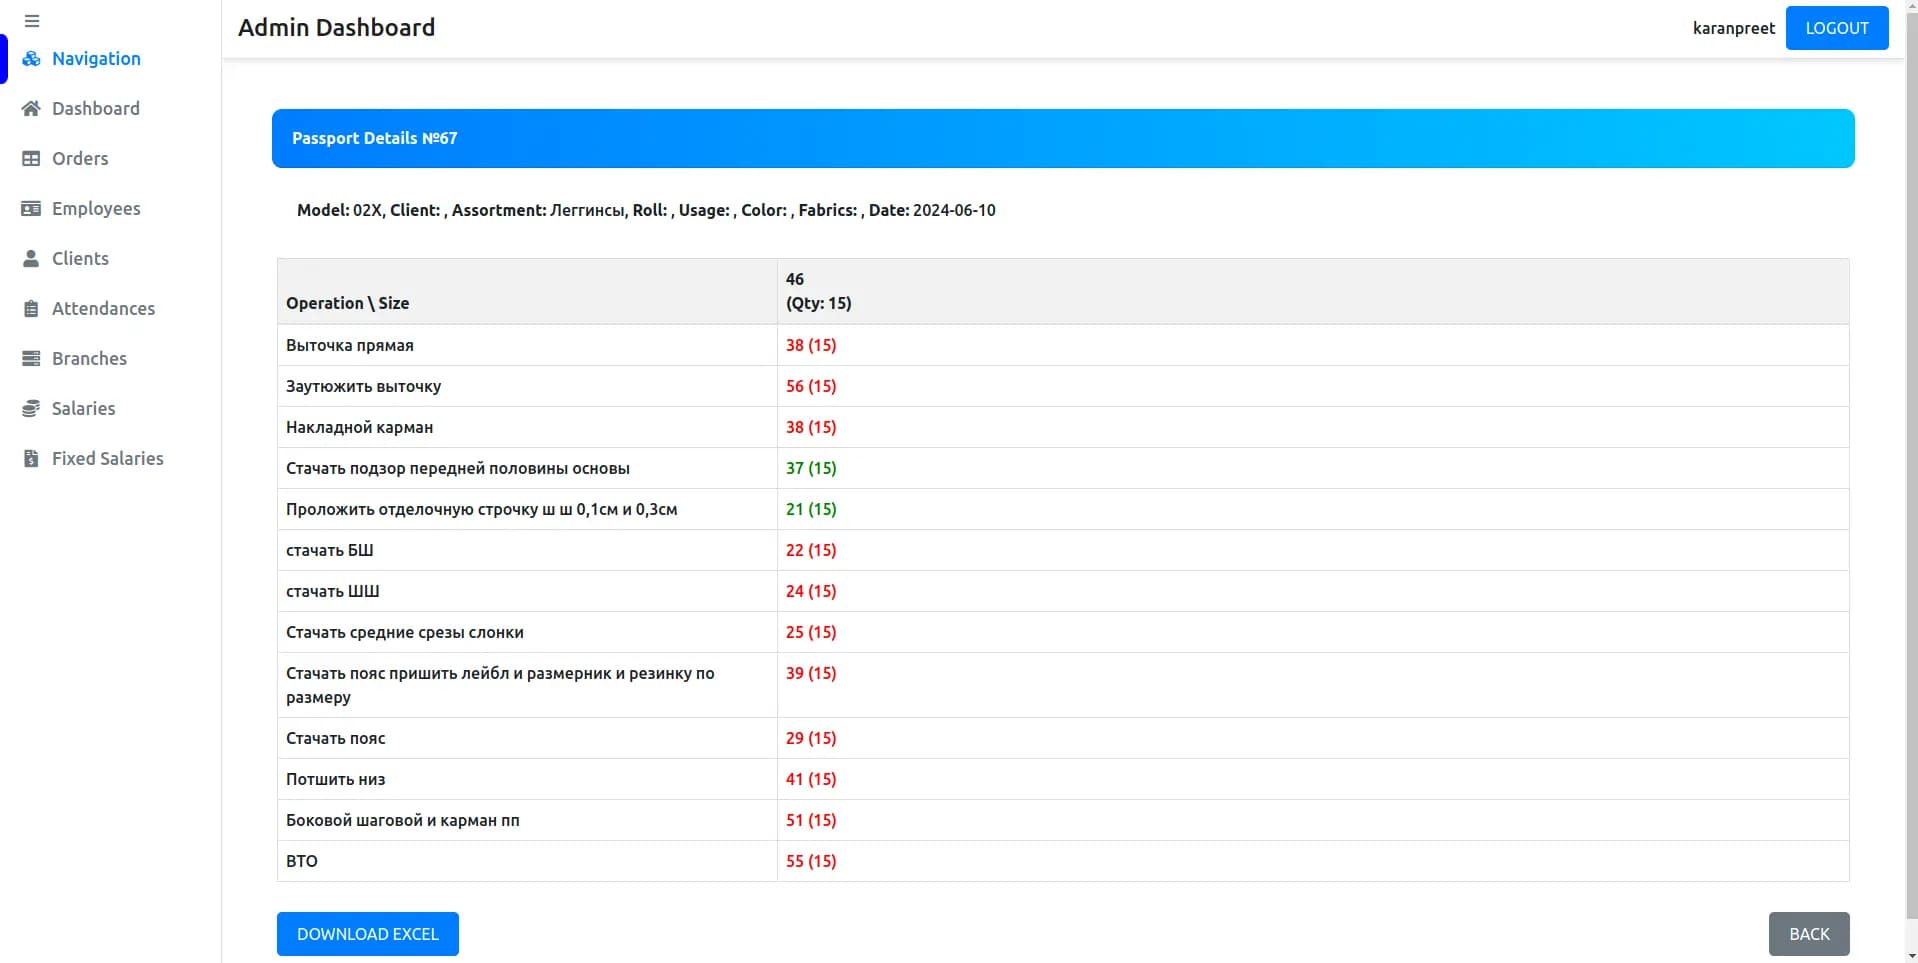Toggle the hamburger sidebar menu icon
1918x963 pixels.
point(32,21)
